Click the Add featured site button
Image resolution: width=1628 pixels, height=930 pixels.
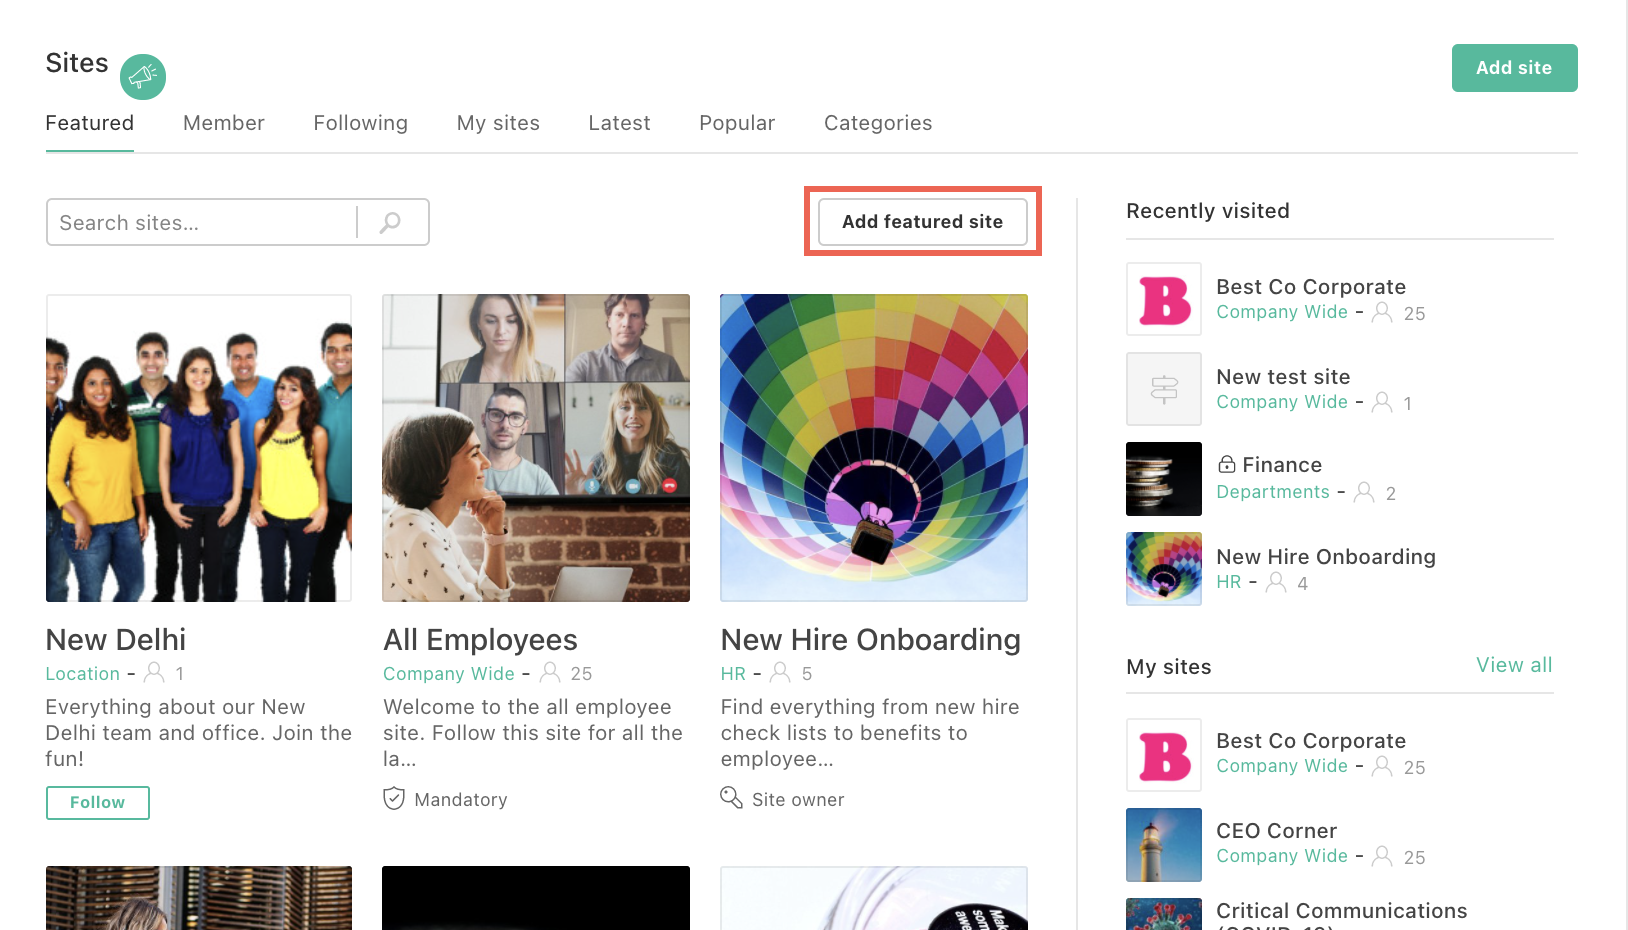click(x=922, y=222)
